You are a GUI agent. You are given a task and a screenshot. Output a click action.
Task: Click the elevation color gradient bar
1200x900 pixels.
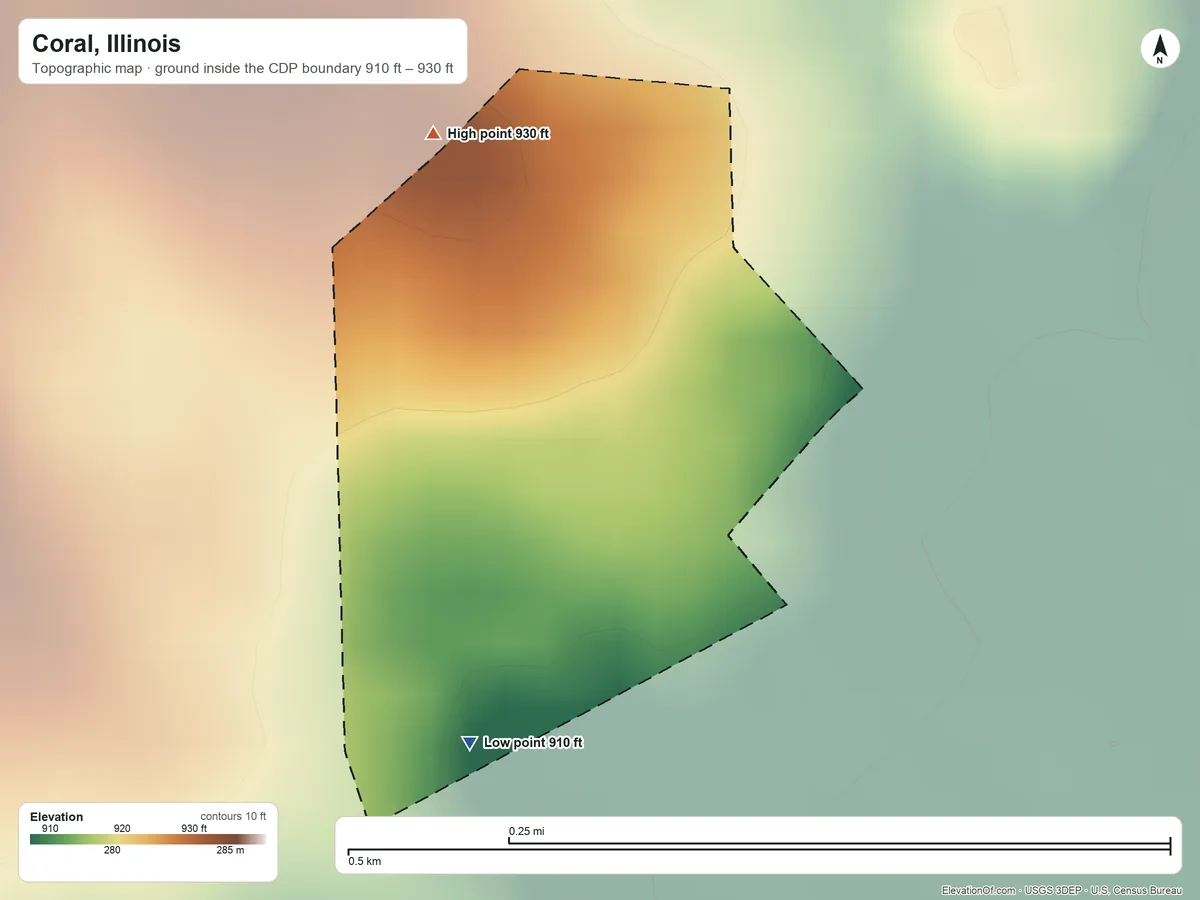point(148,839)
